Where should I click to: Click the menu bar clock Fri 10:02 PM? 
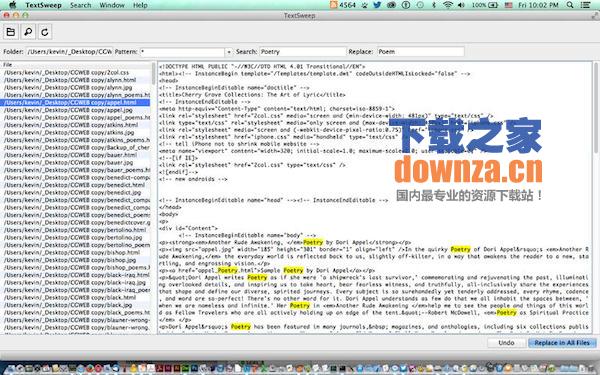(538, 5)
